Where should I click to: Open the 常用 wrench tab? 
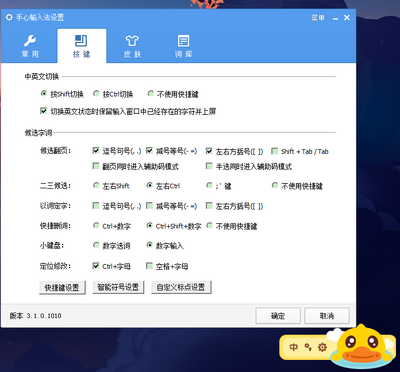tap(30, 46)
